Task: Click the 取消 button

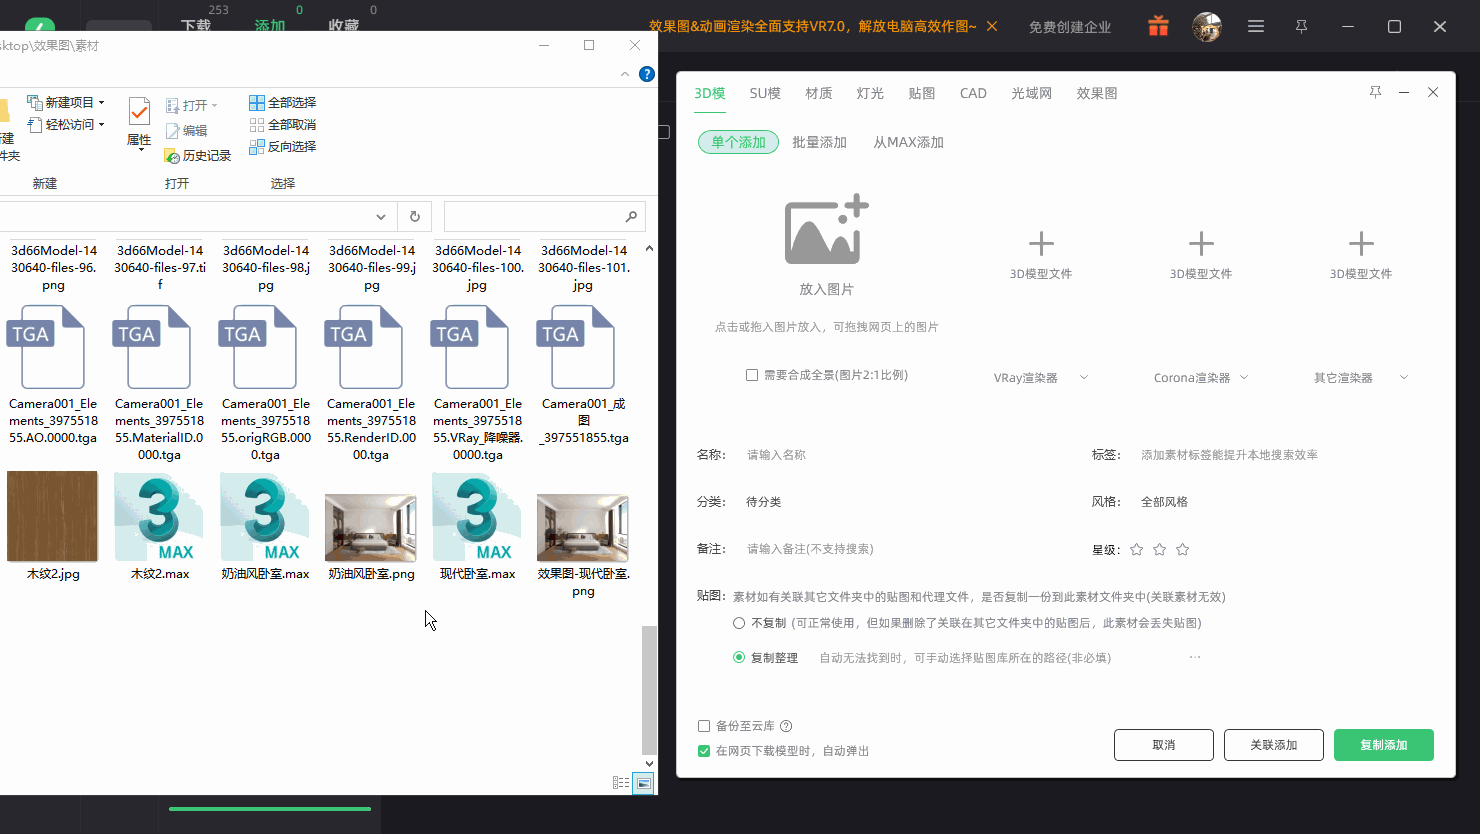Action: [x=1164, y=745]
